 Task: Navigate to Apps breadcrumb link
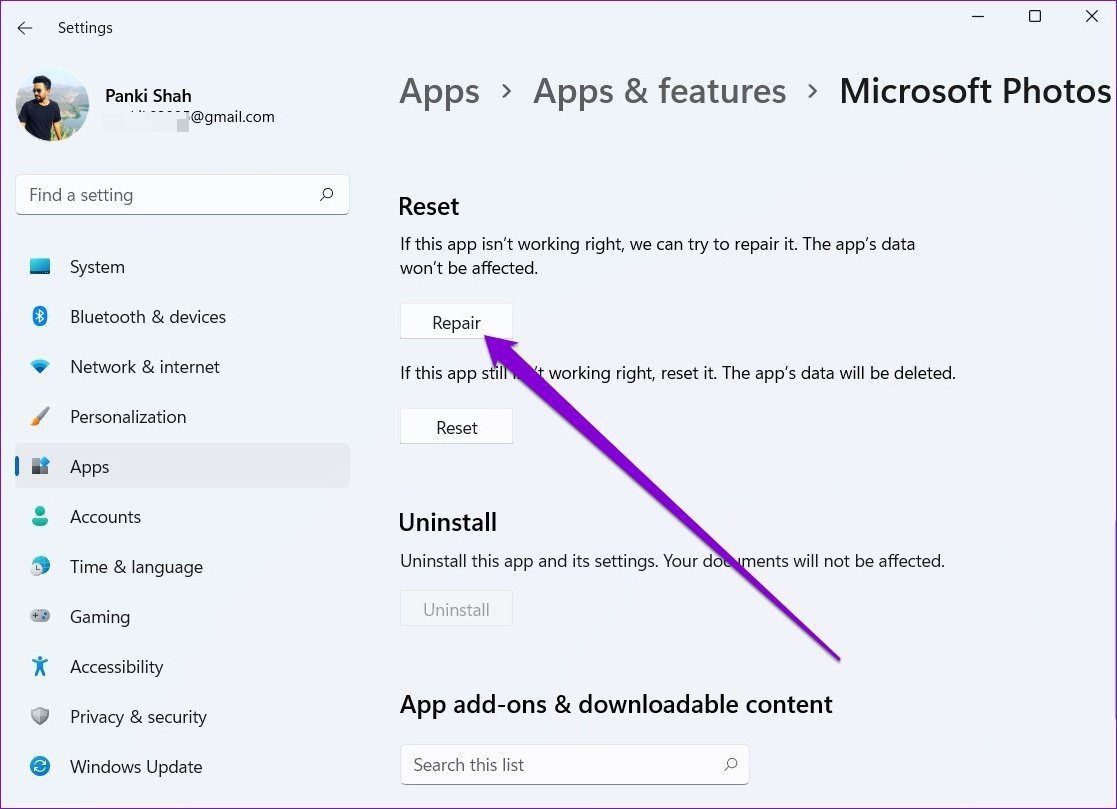pyautogui.click(x=439, y=92)
